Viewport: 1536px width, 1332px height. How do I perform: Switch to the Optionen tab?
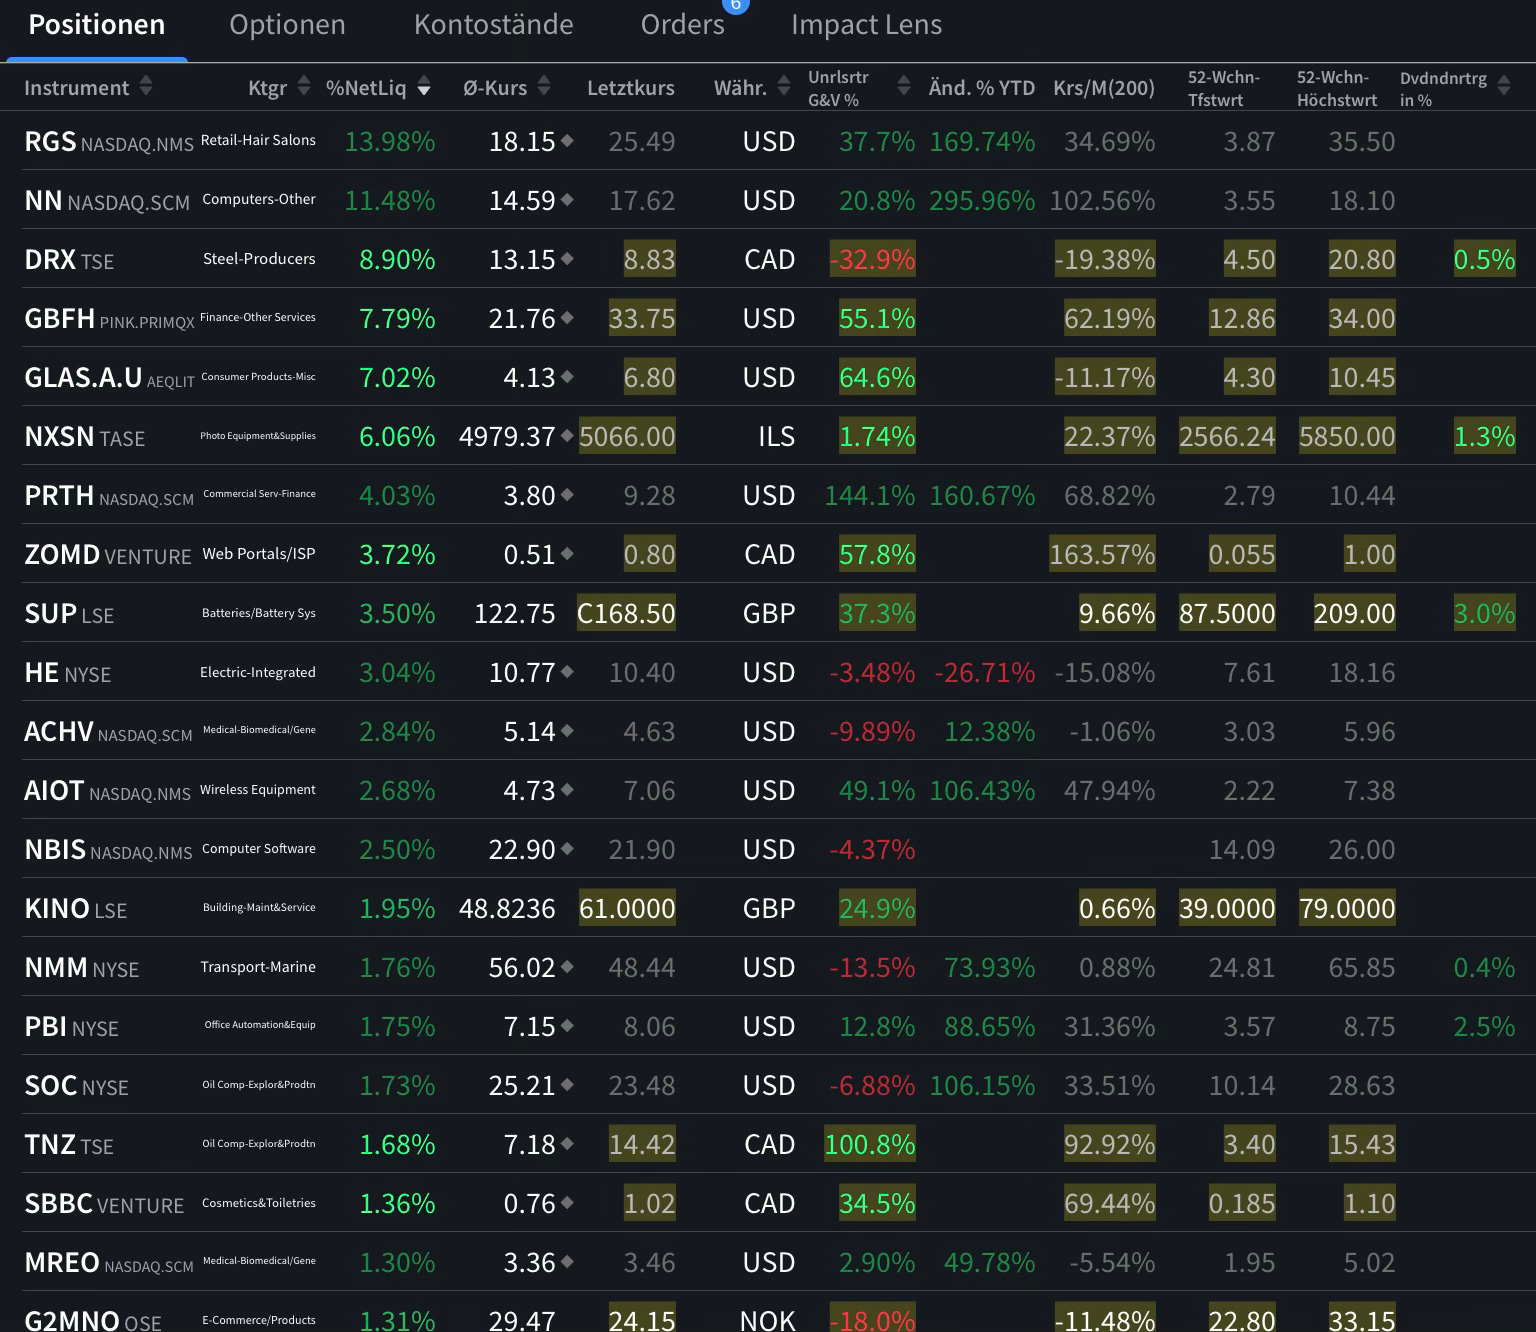tap(287, 25)
